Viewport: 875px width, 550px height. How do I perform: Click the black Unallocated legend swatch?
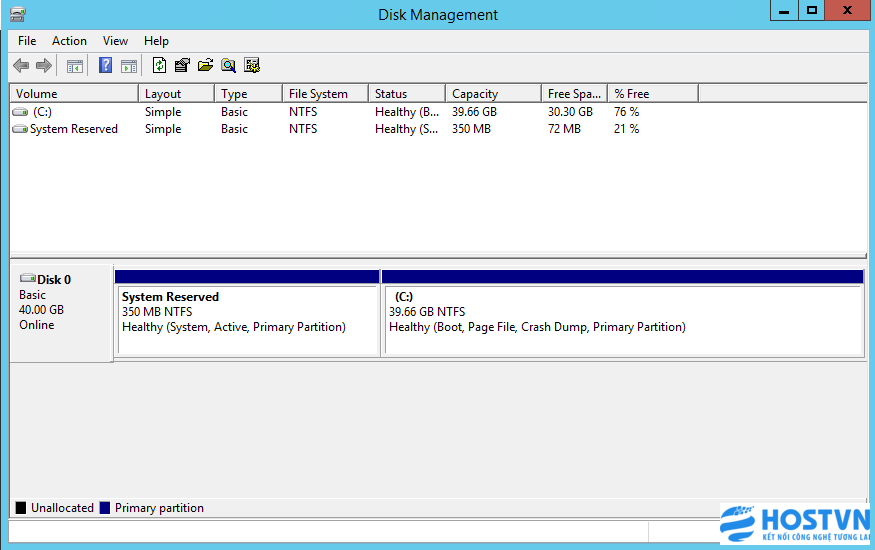point(21,508)
